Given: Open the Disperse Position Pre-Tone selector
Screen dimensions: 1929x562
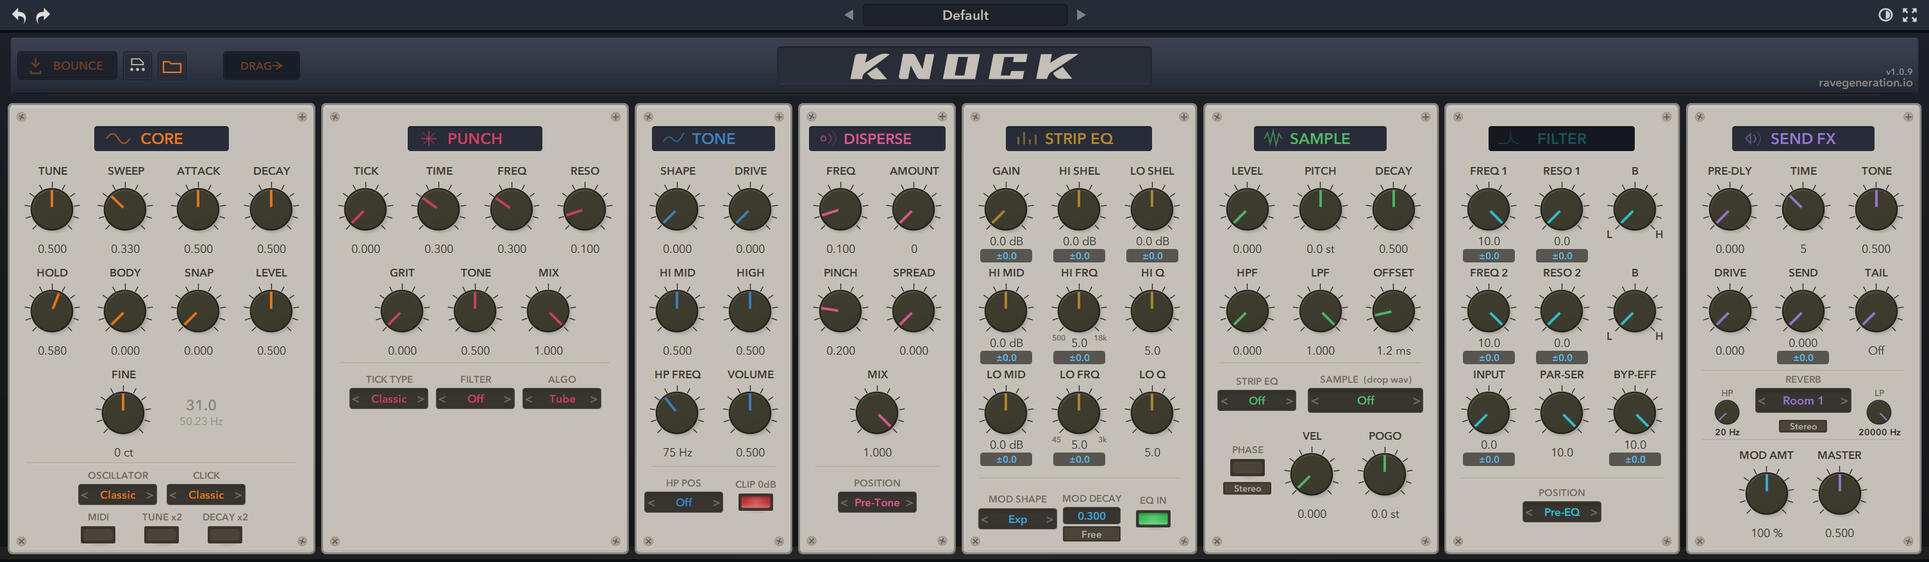Looking at the screenshot, I should pos(877,502).
